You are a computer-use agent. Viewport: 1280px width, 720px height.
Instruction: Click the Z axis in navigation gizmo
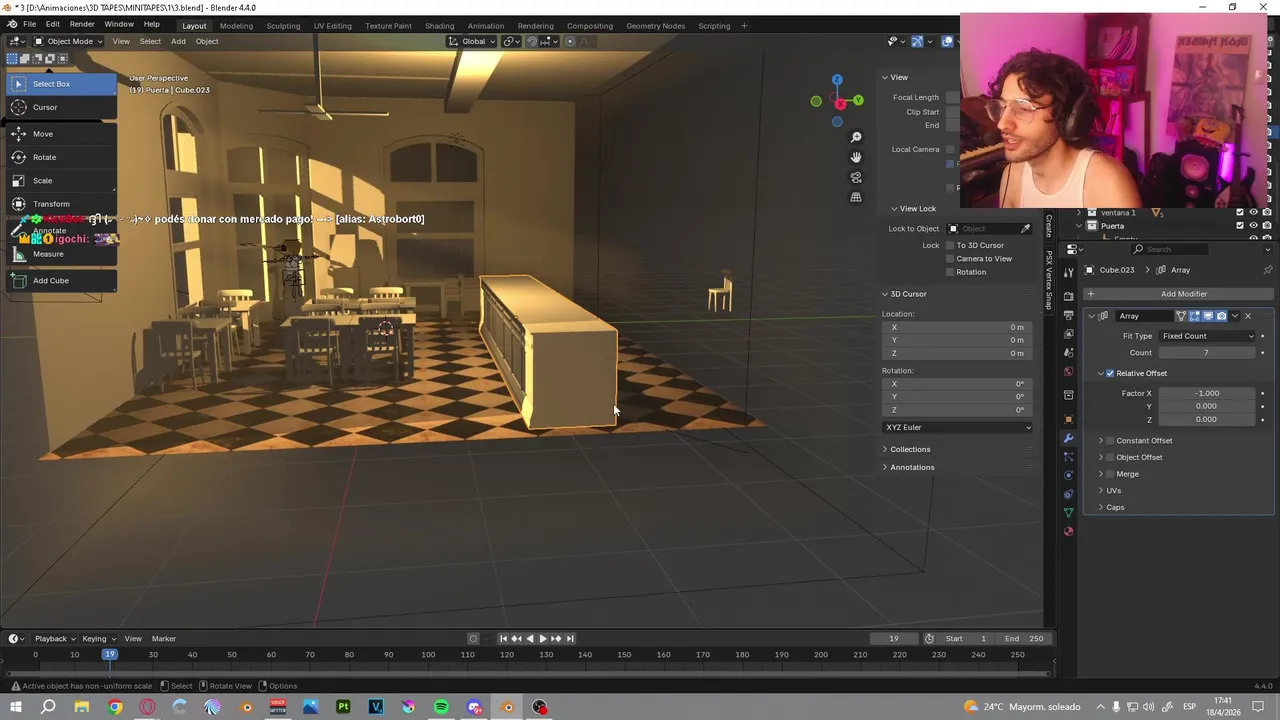point(837,80)
